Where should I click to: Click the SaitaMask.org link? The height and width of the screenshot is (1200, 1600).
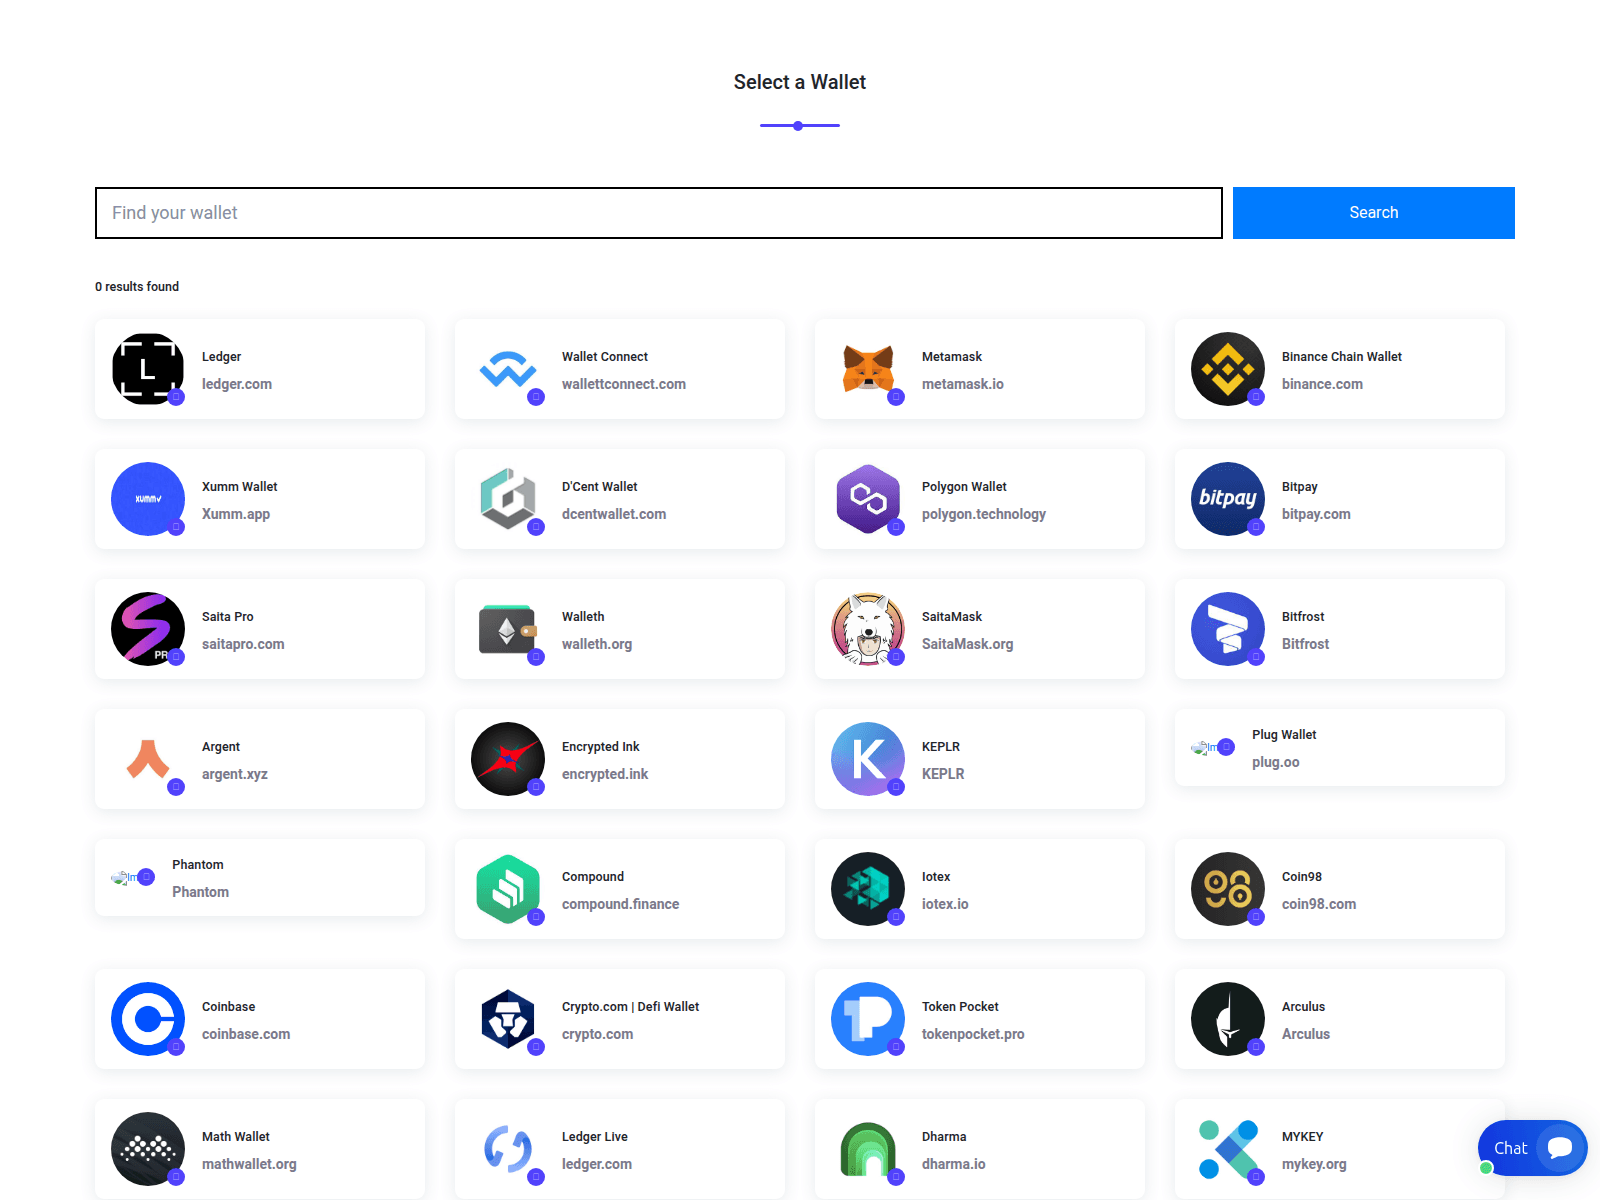968,644
